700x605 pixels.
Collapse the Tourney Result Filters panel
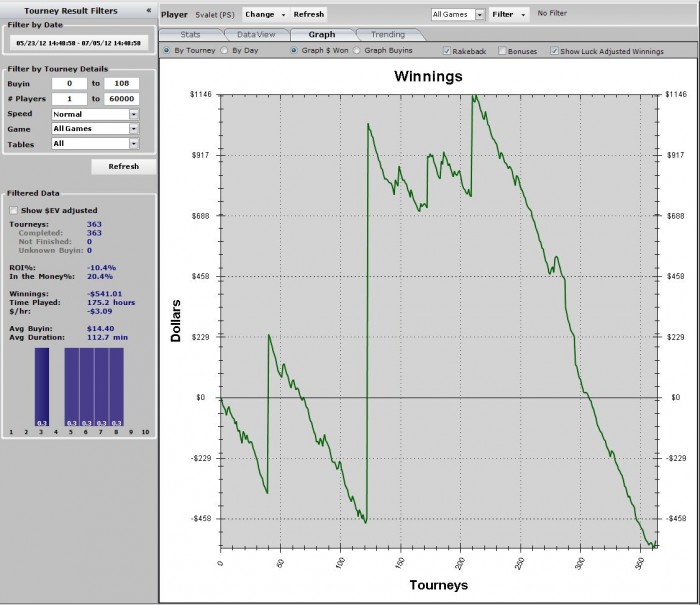pos(149,10)
